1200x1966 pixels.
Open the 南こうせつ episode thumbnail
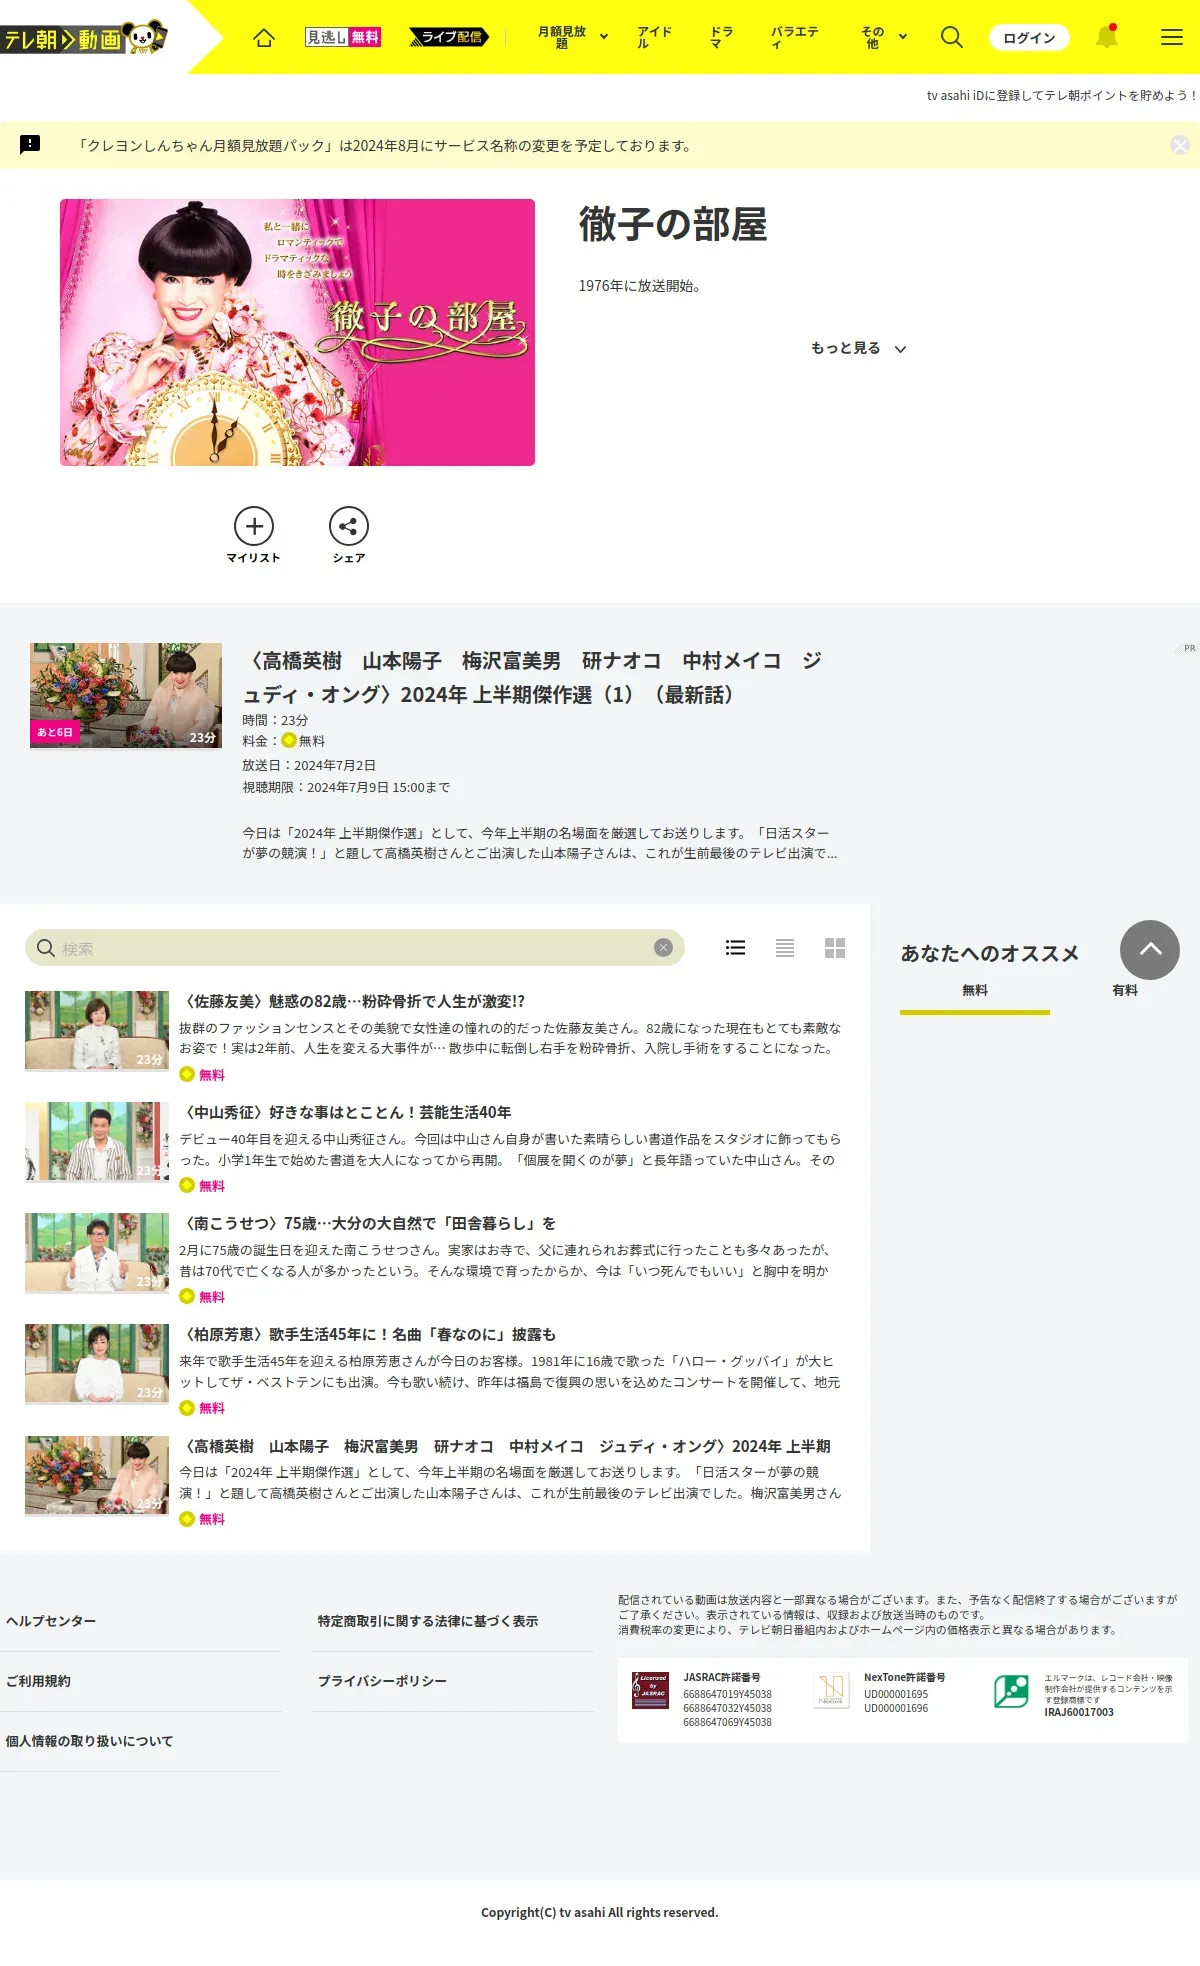pyautogui.click(x=97, y=1253)
